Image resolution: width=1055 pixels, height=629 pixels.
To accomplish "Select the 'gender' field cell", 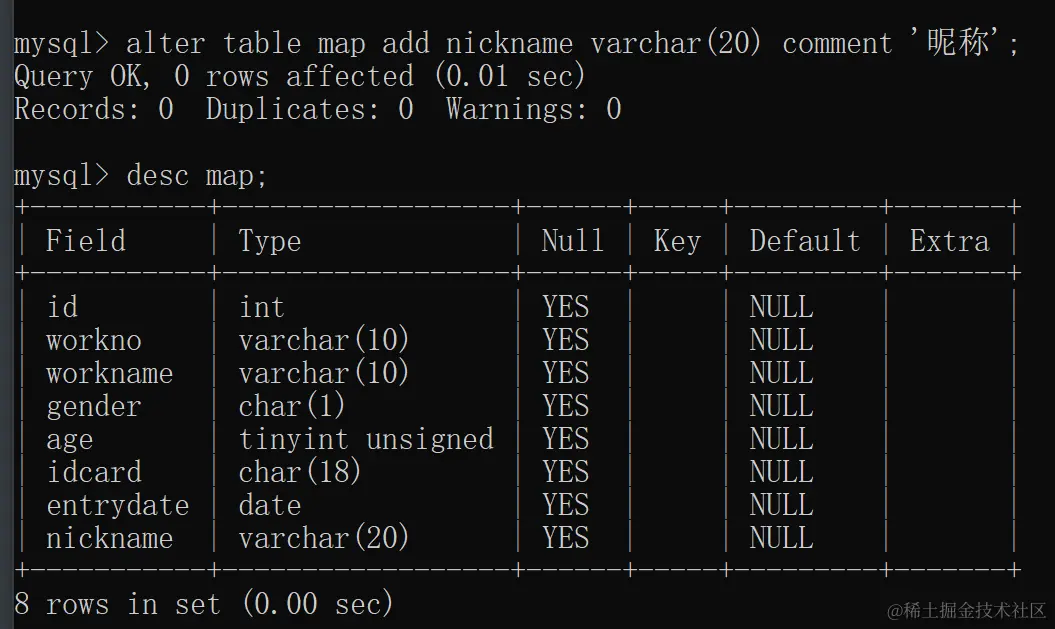I will (94, 406).
